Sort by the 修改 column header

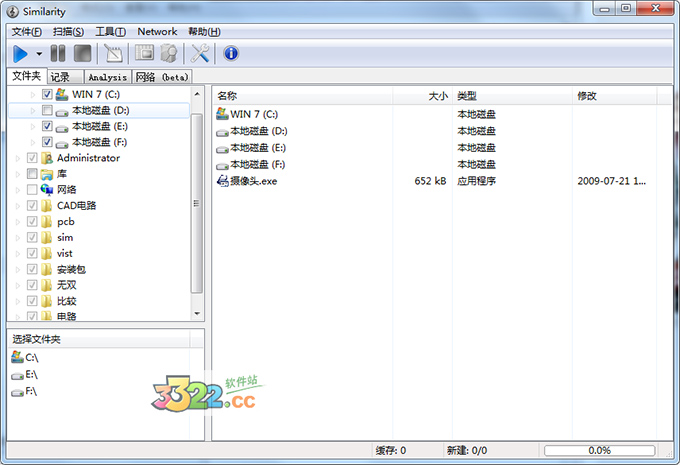point(615,96)
